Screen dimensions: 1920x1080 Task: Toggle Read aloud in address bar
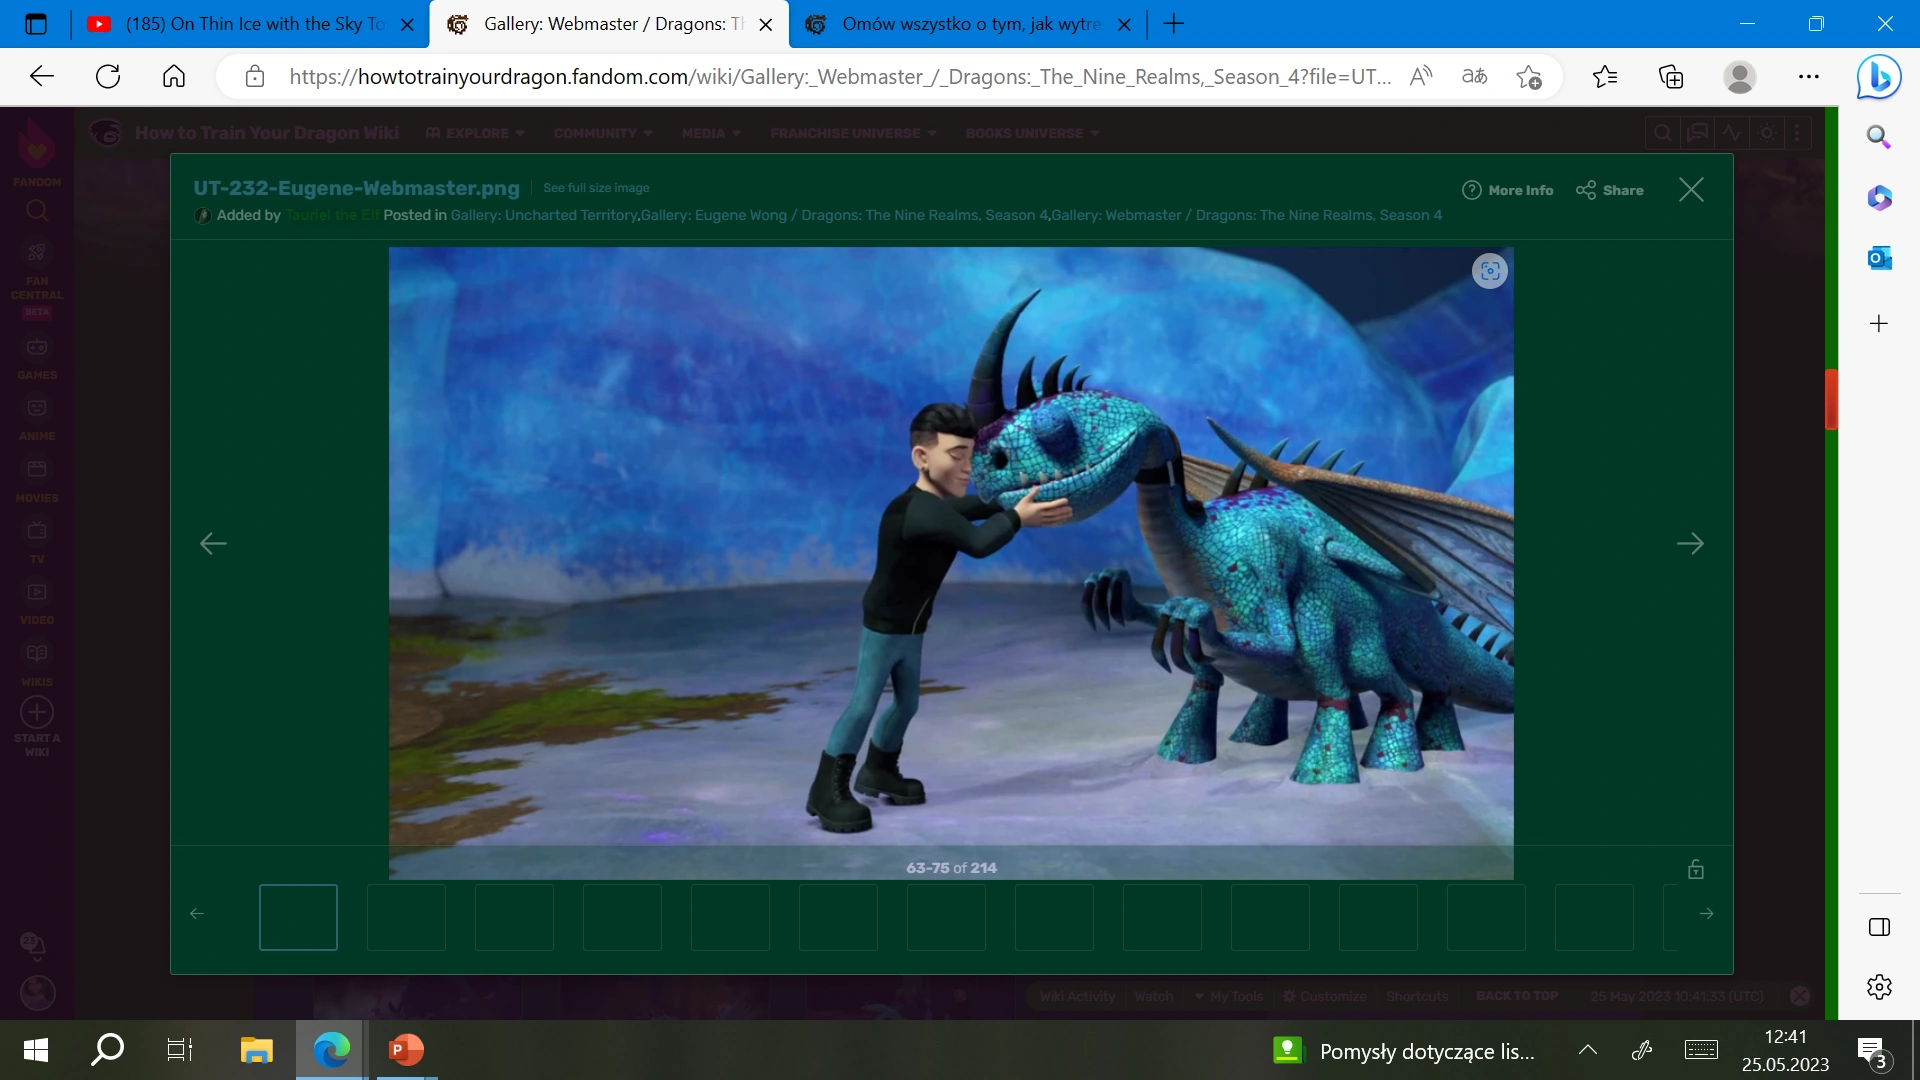pyautogui.click(x=1421, y=77)
